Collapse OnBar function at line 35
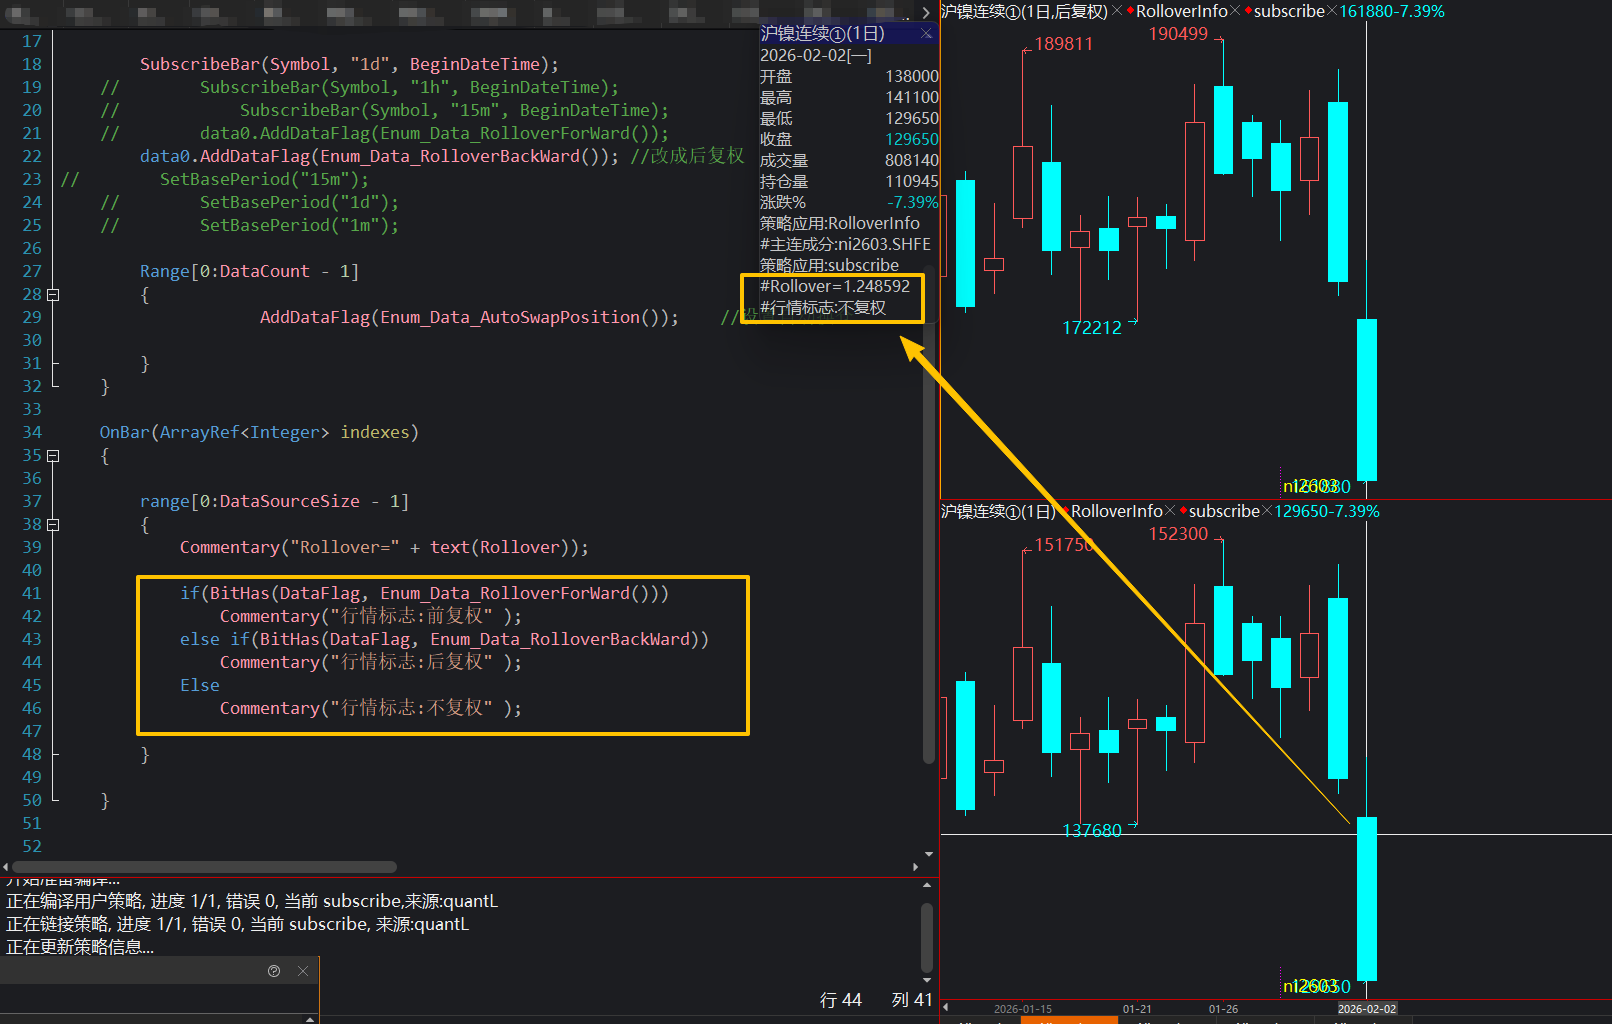The image size is (1612, 1024). [53, 456]
